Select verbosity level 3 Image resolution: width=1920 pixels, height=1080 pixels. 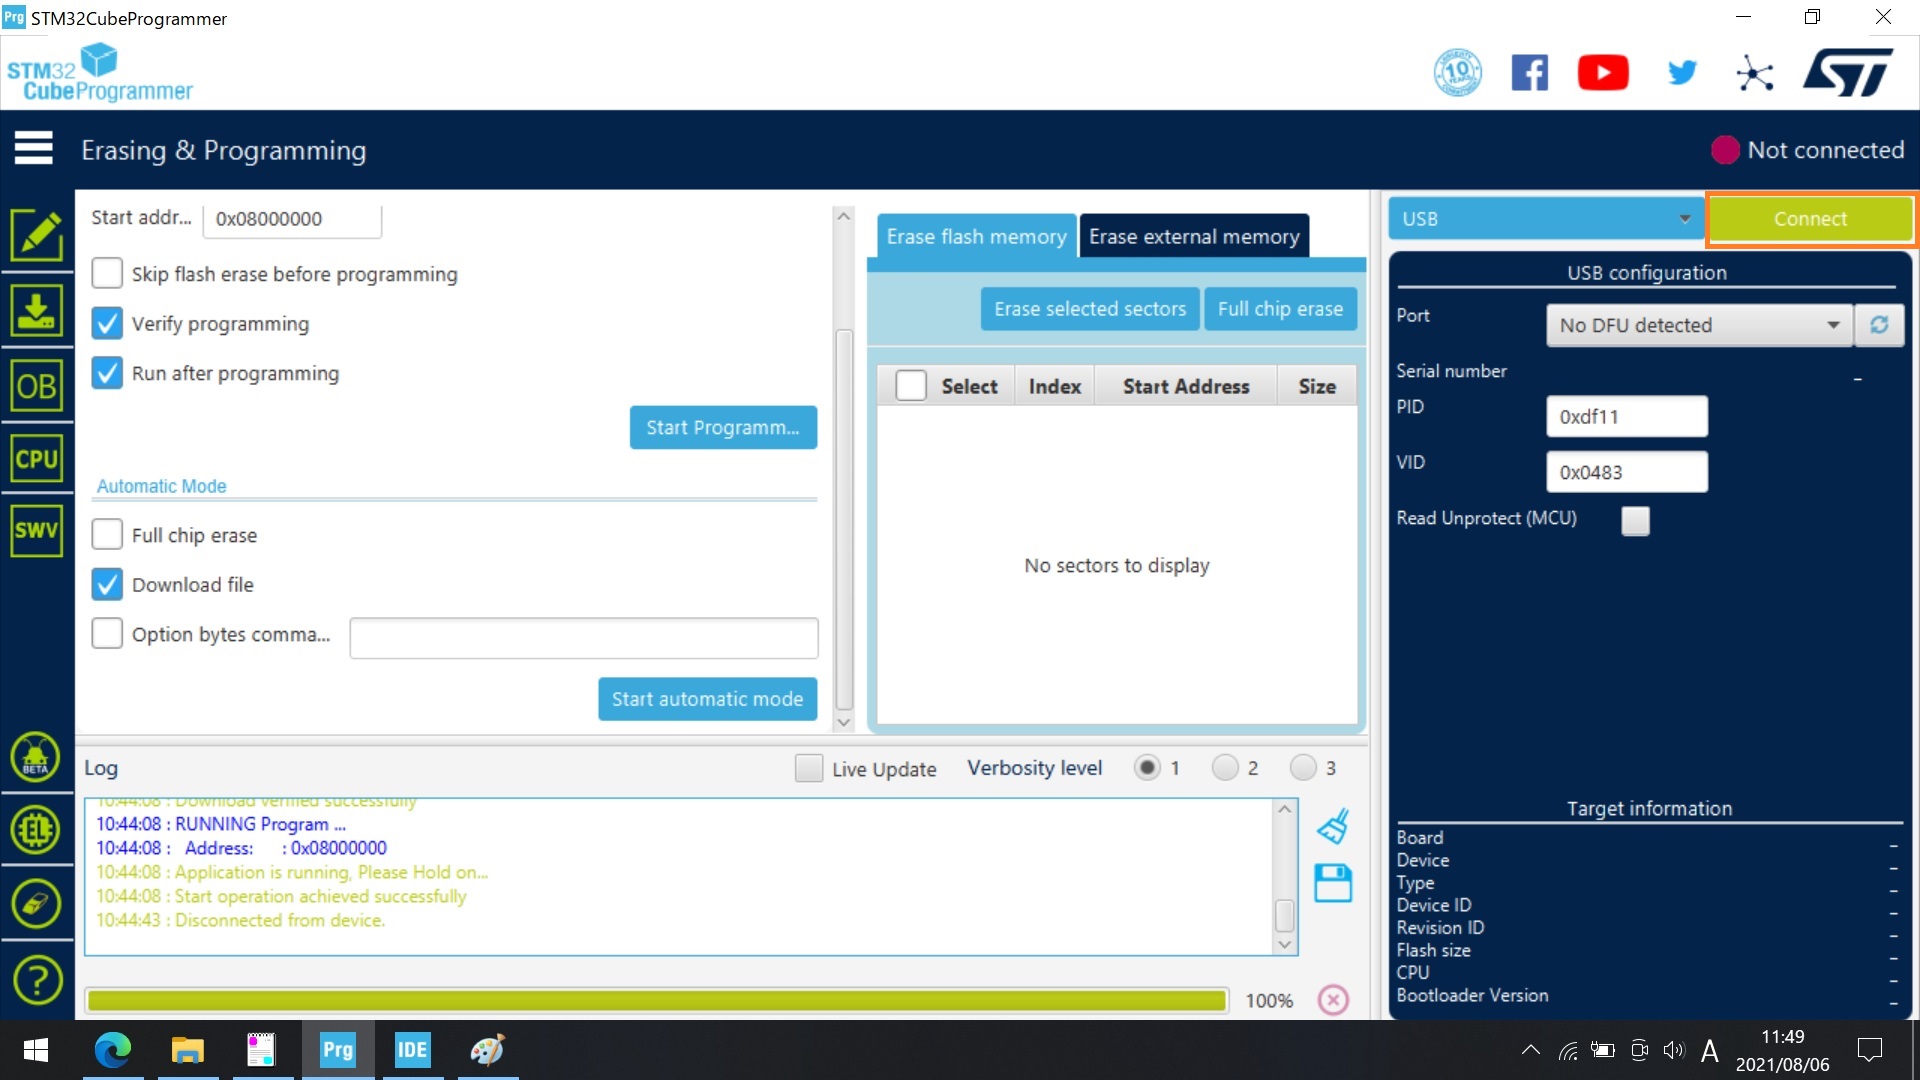[1303, 768]
